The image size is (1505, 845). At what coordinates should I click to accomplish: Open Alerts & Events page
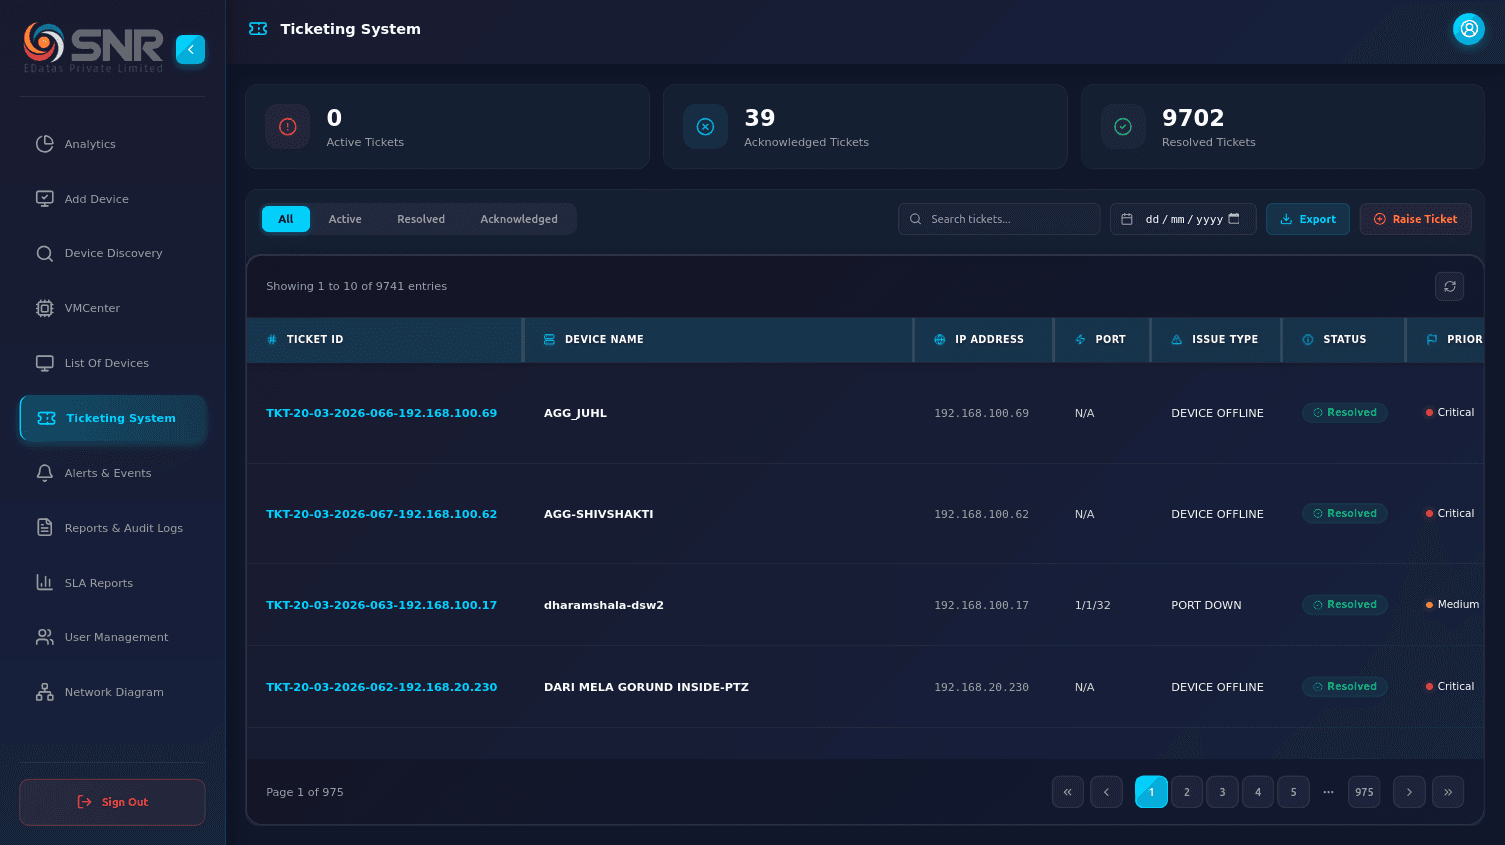coord(107,473)
